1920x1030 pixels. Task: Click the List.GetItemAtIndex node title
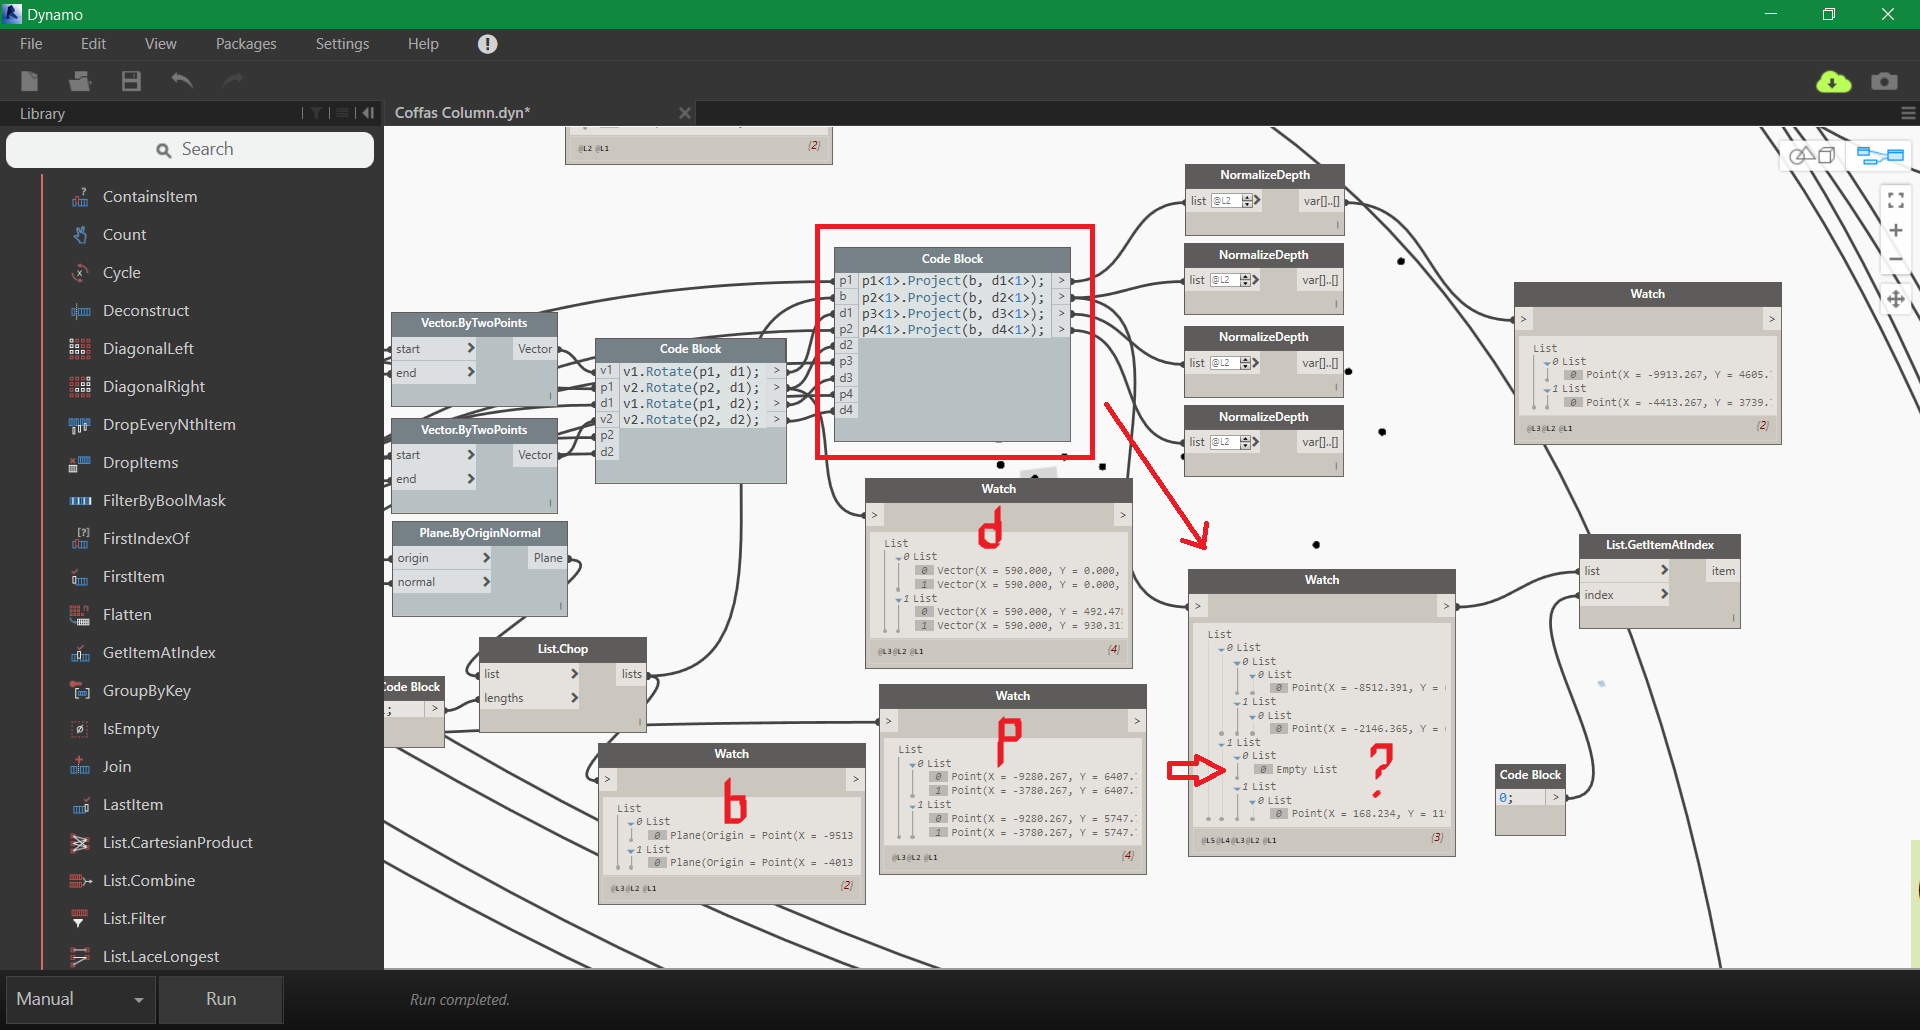(x=1660, y=545)
